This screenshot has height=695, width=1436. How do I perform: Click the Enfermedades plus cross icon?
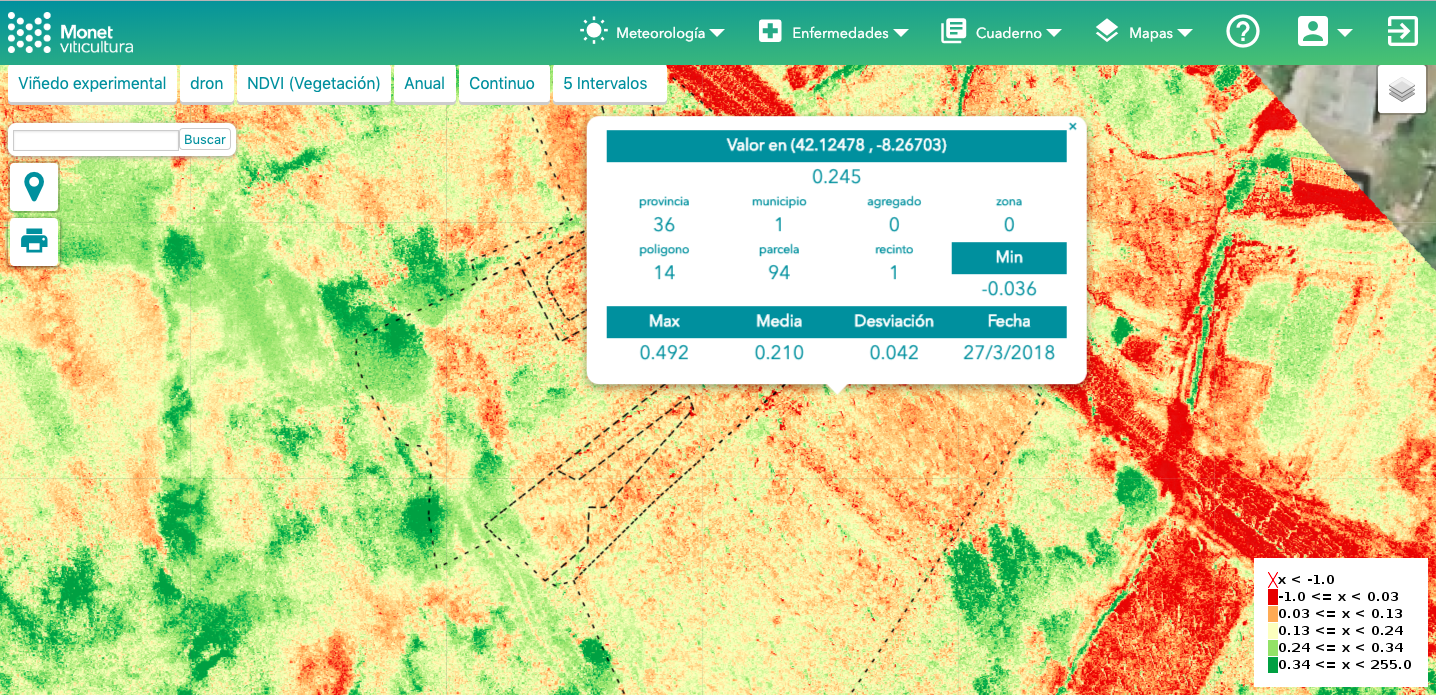point(770,32)
